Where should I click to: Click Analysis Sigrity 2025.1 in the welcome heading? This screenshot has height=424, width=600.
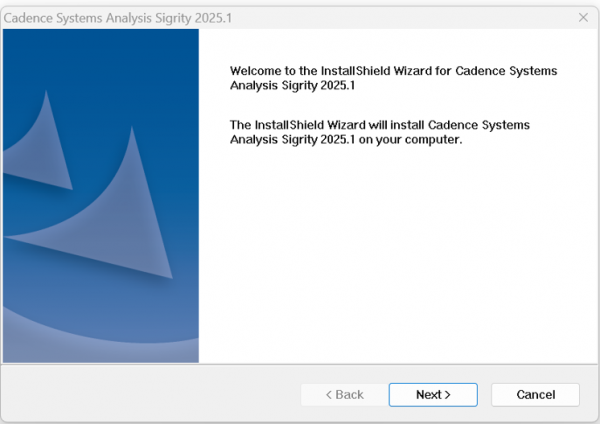292,85
